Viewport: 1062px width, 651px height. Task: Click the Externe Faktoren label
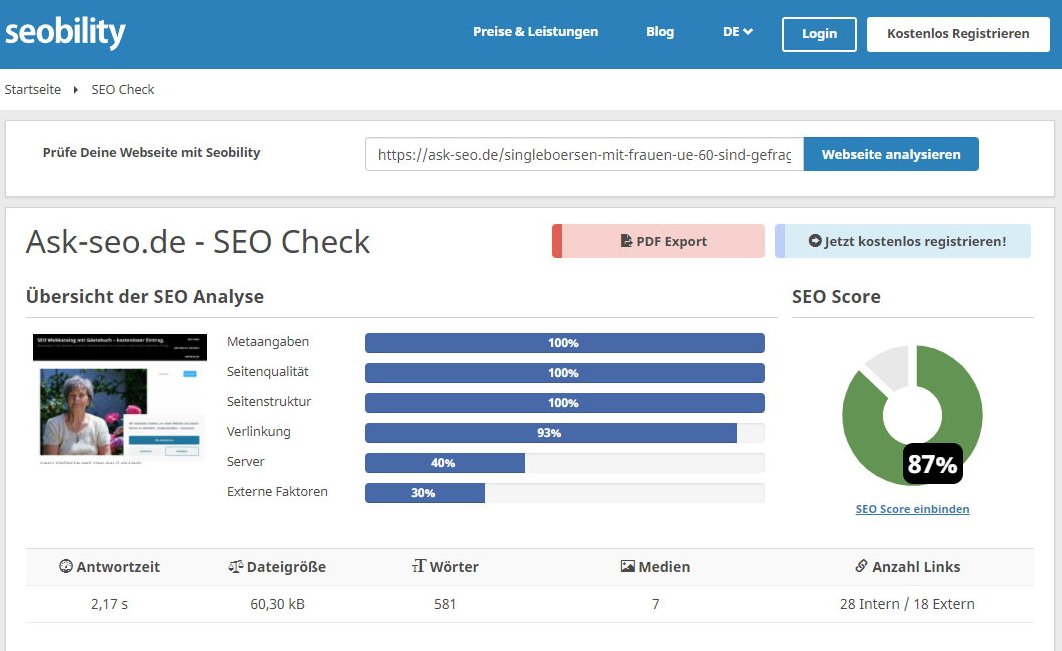pos(277,491)
